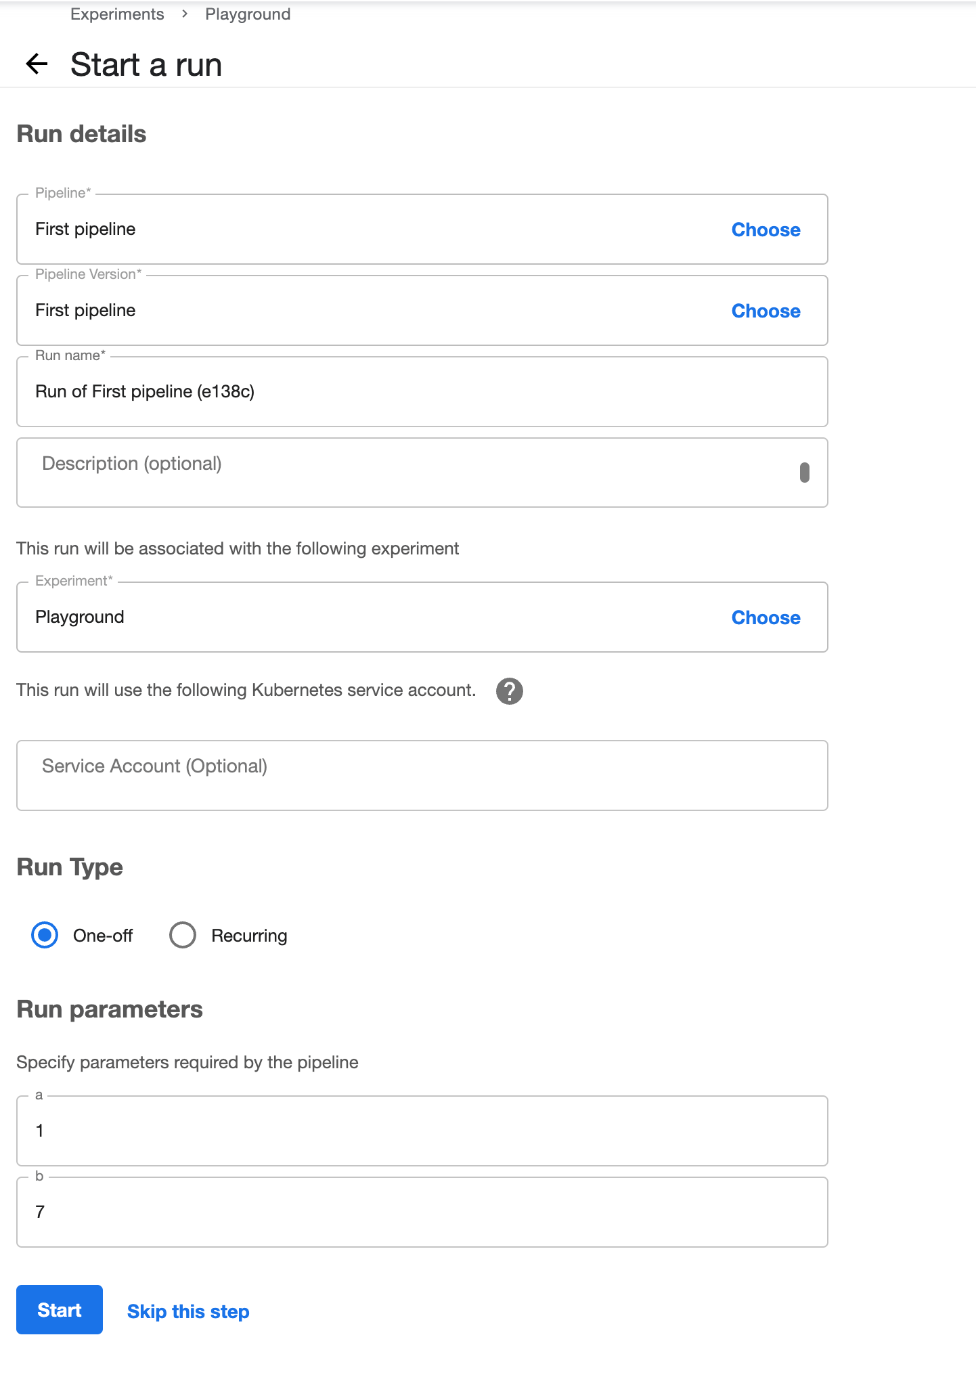The image size is (976, 1400).
Task: Click the breadcrumb chevron separator
Action: pyautogui.click(x=185, y=14)
